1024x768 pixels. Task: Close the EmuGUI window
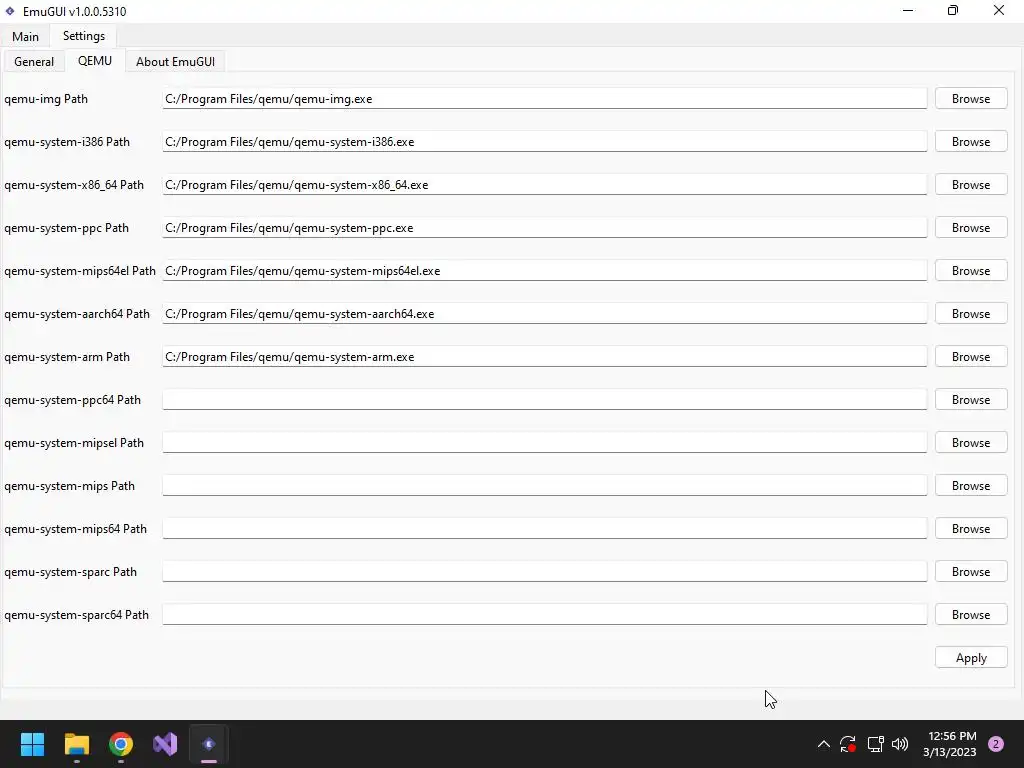pos(999,10)
